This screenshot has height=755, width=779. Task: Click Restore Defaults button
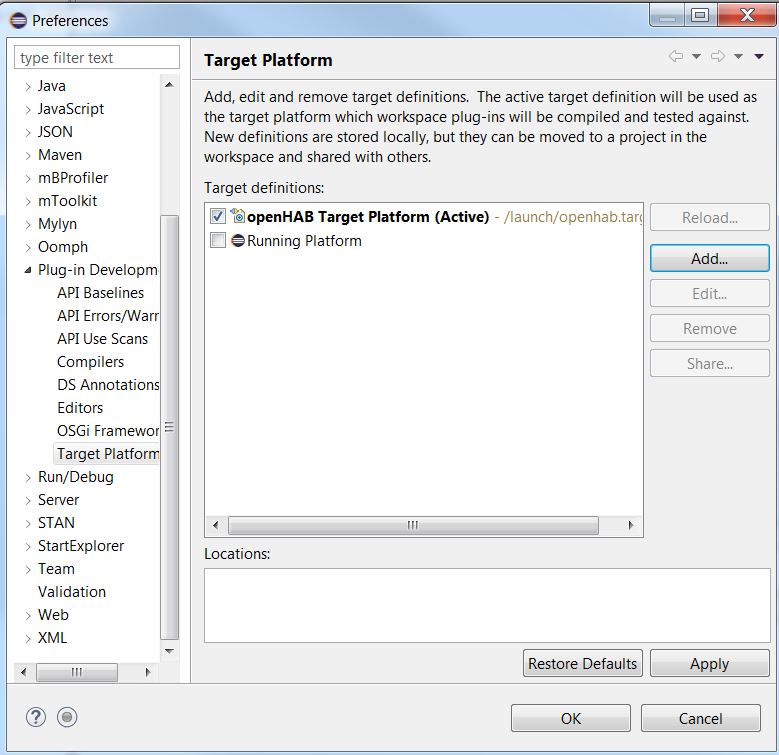(582, 664)
